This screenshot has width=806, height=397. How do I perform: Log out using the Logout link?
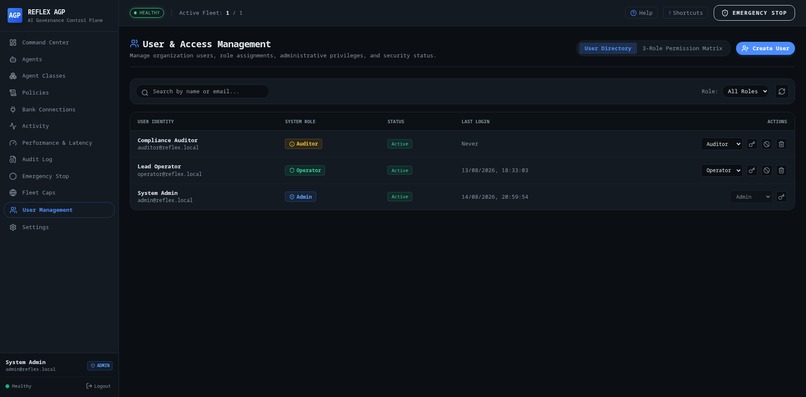(98, 386)
